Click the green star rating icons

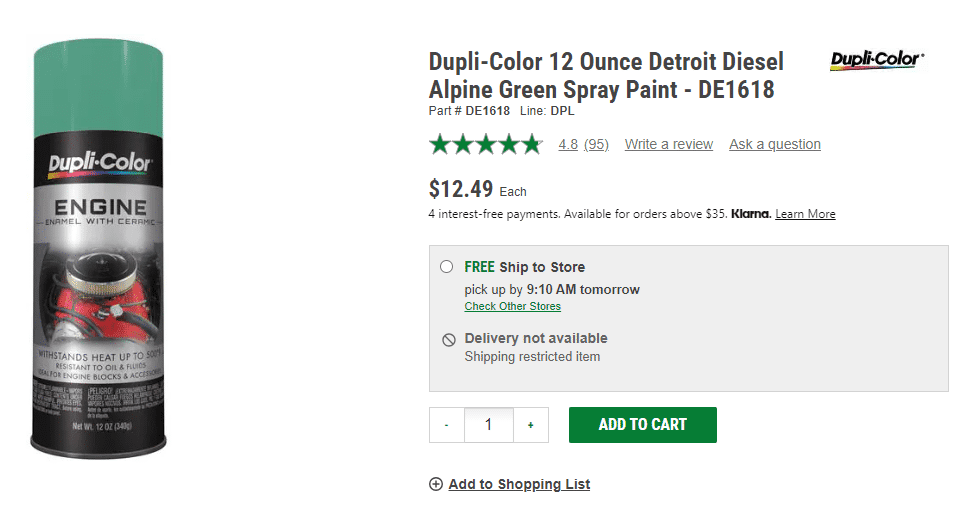tap(485, 145)
